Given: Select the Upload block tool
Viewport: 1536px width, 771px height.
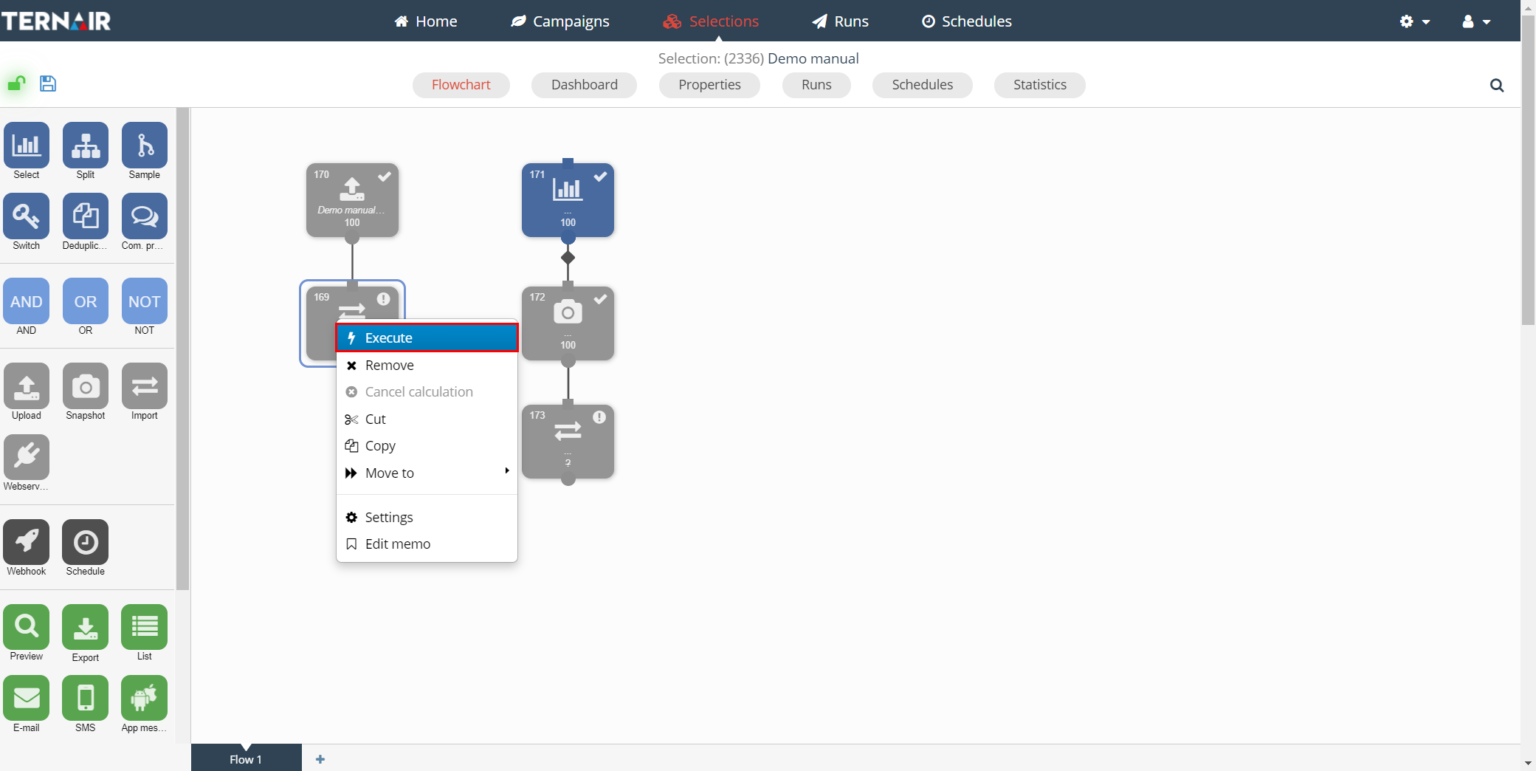Looking at the screenshot, I should pos(26,386).
